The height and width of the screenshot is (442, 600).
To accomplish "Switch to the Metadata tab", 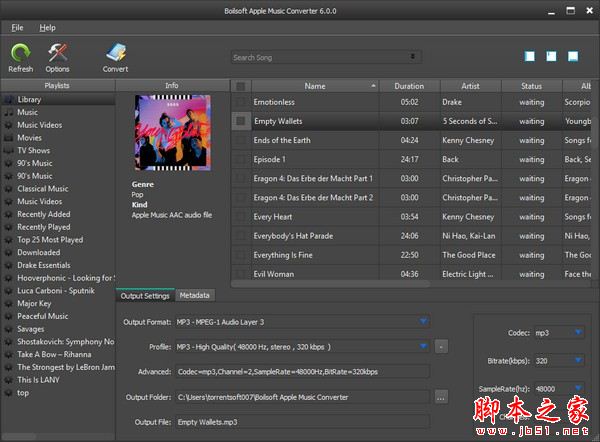I will click(x=195, y=295).
